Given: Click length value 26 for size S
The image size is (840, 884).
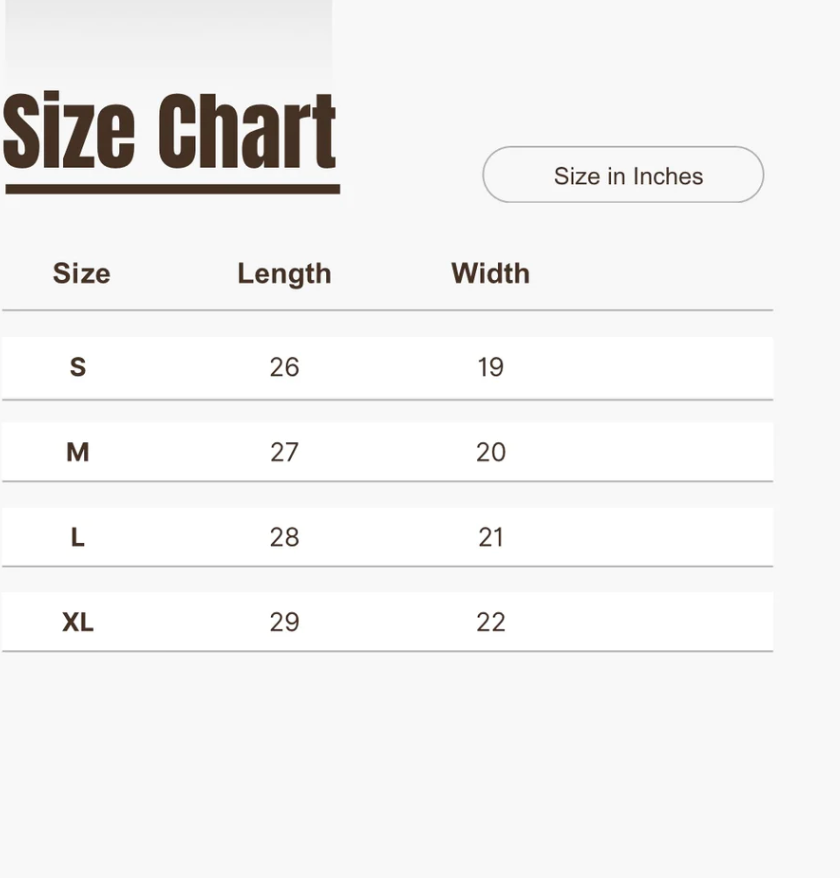Looking at the screenshot, I should pyautogui.click(x=284, y=367).
